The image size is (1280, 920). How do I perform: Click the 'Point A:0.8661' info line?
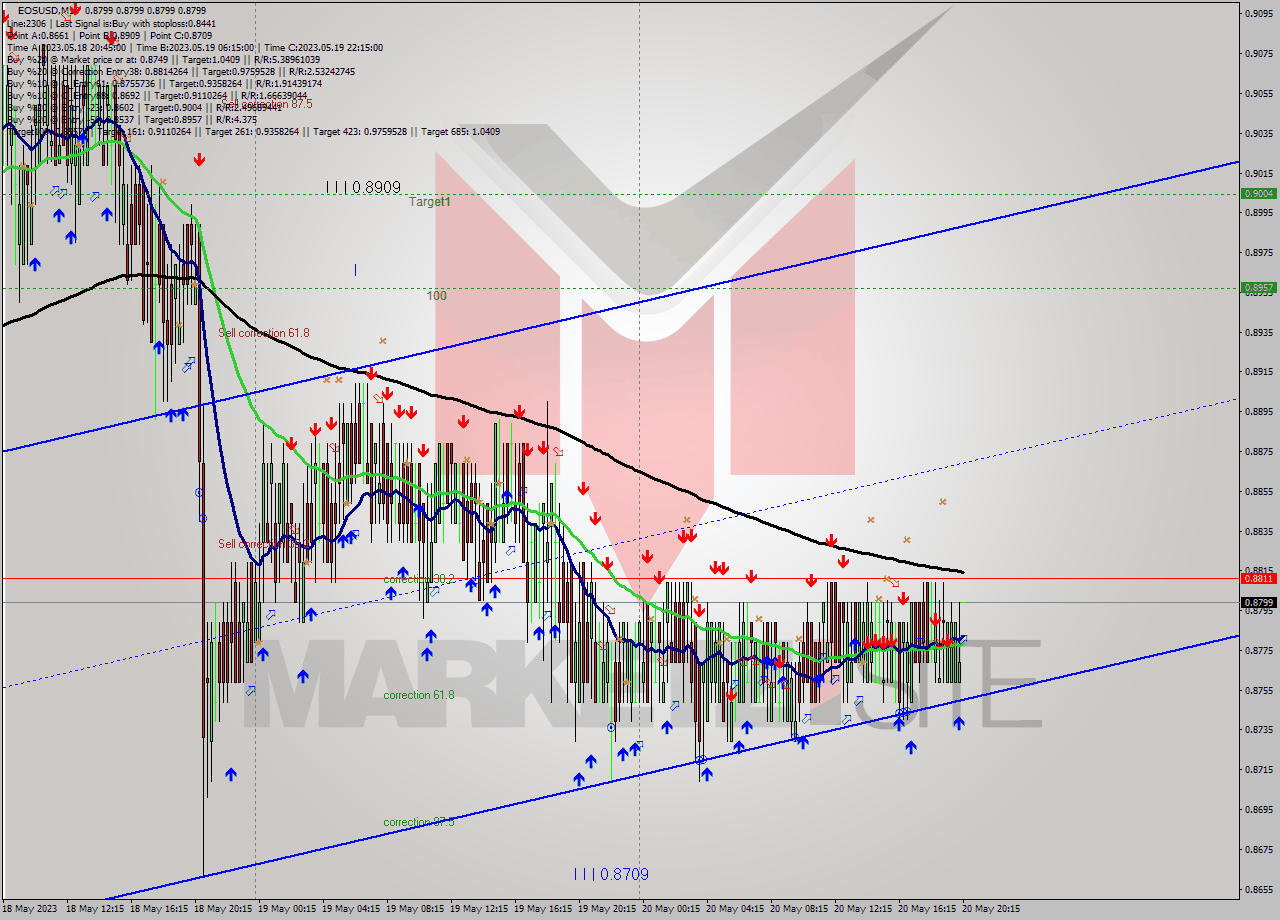38,35
